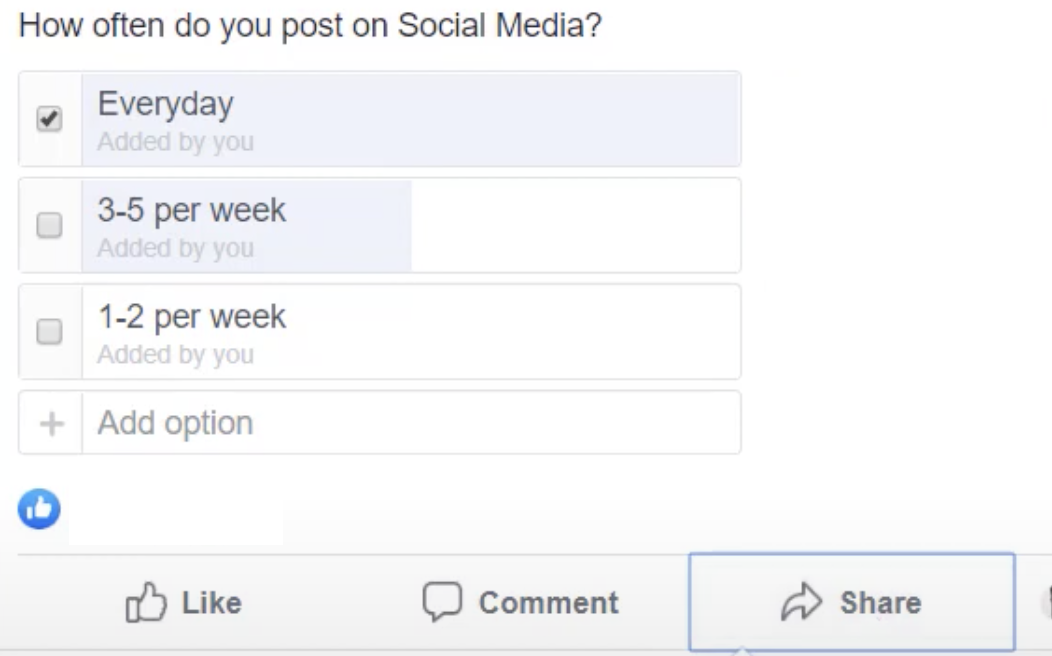Click the blue Like reaction icon
This screenshot has height=656, width=1052.
[x=40, y=509]
